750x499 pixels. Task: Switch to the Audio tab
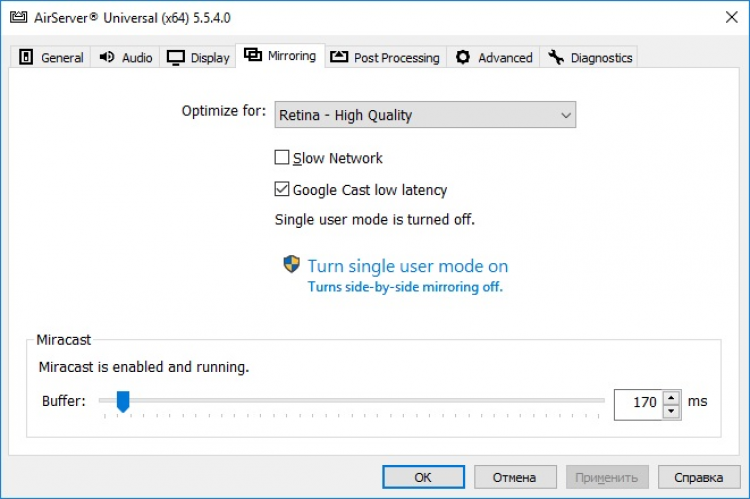point(125,57)
